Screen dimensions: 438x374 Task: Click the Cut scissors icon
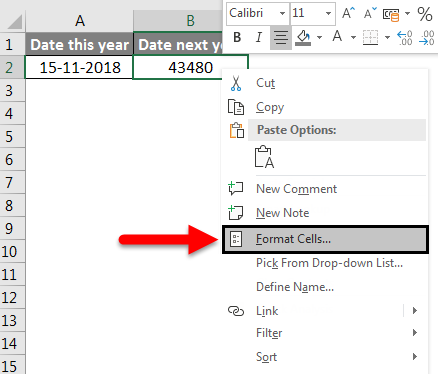(236, 83)
